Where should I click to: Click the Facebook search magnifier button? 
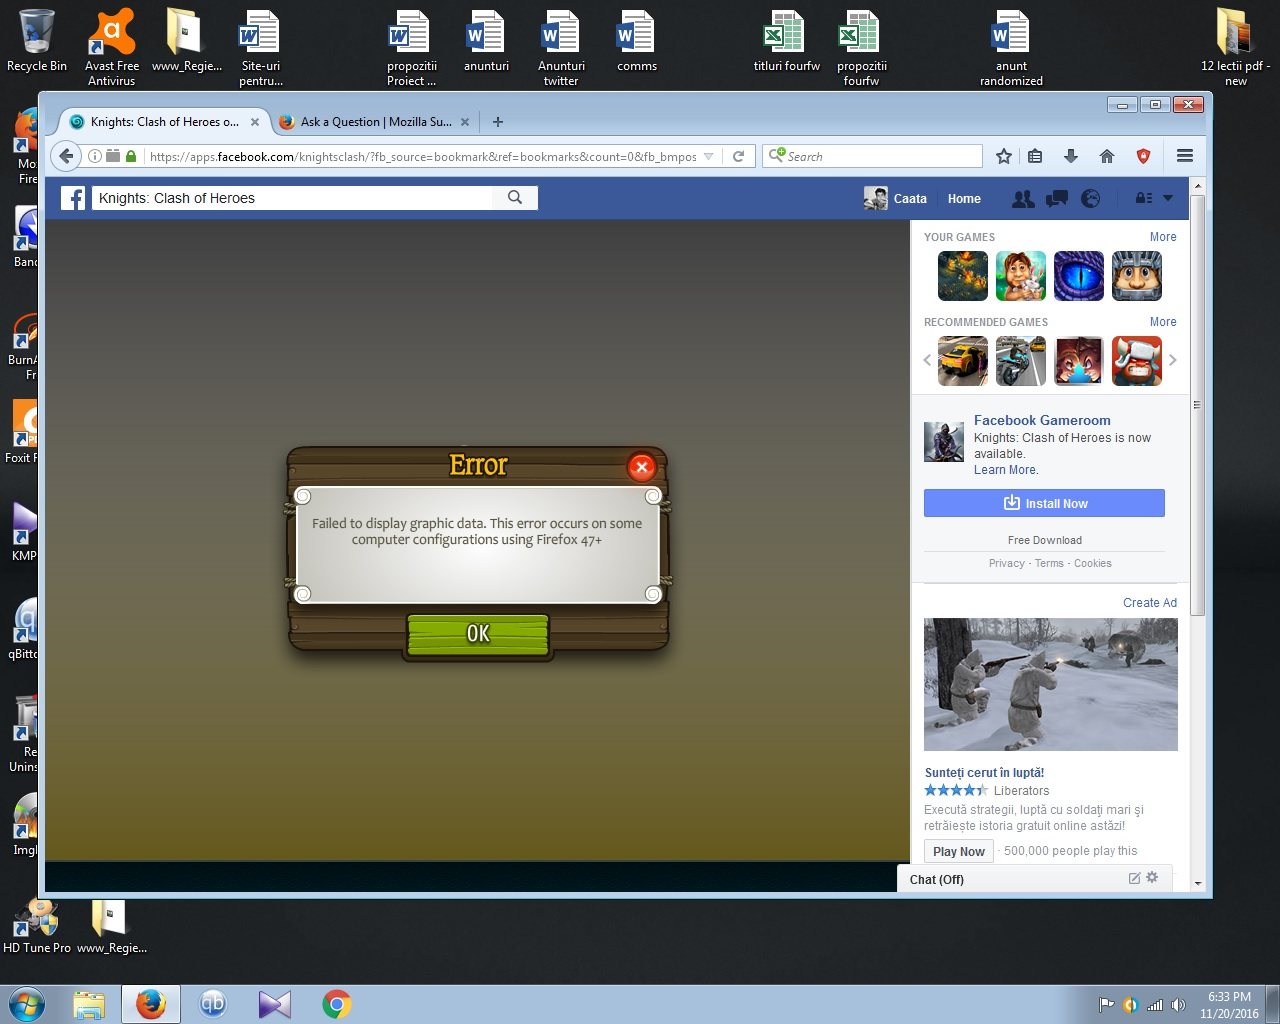[x=515, y=198]
